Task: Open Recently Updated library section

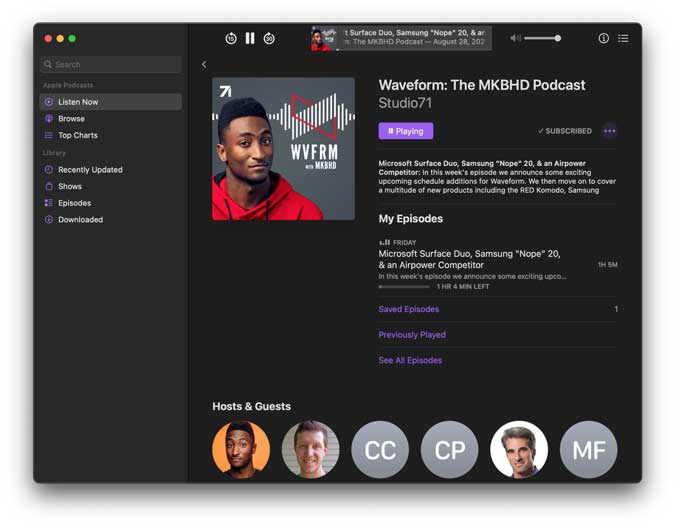Action: (111, 170)
